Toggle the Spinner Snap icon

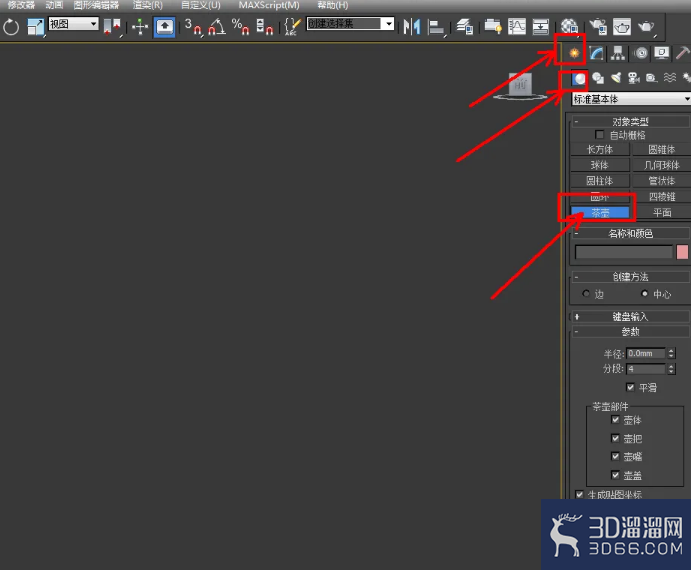264,27
